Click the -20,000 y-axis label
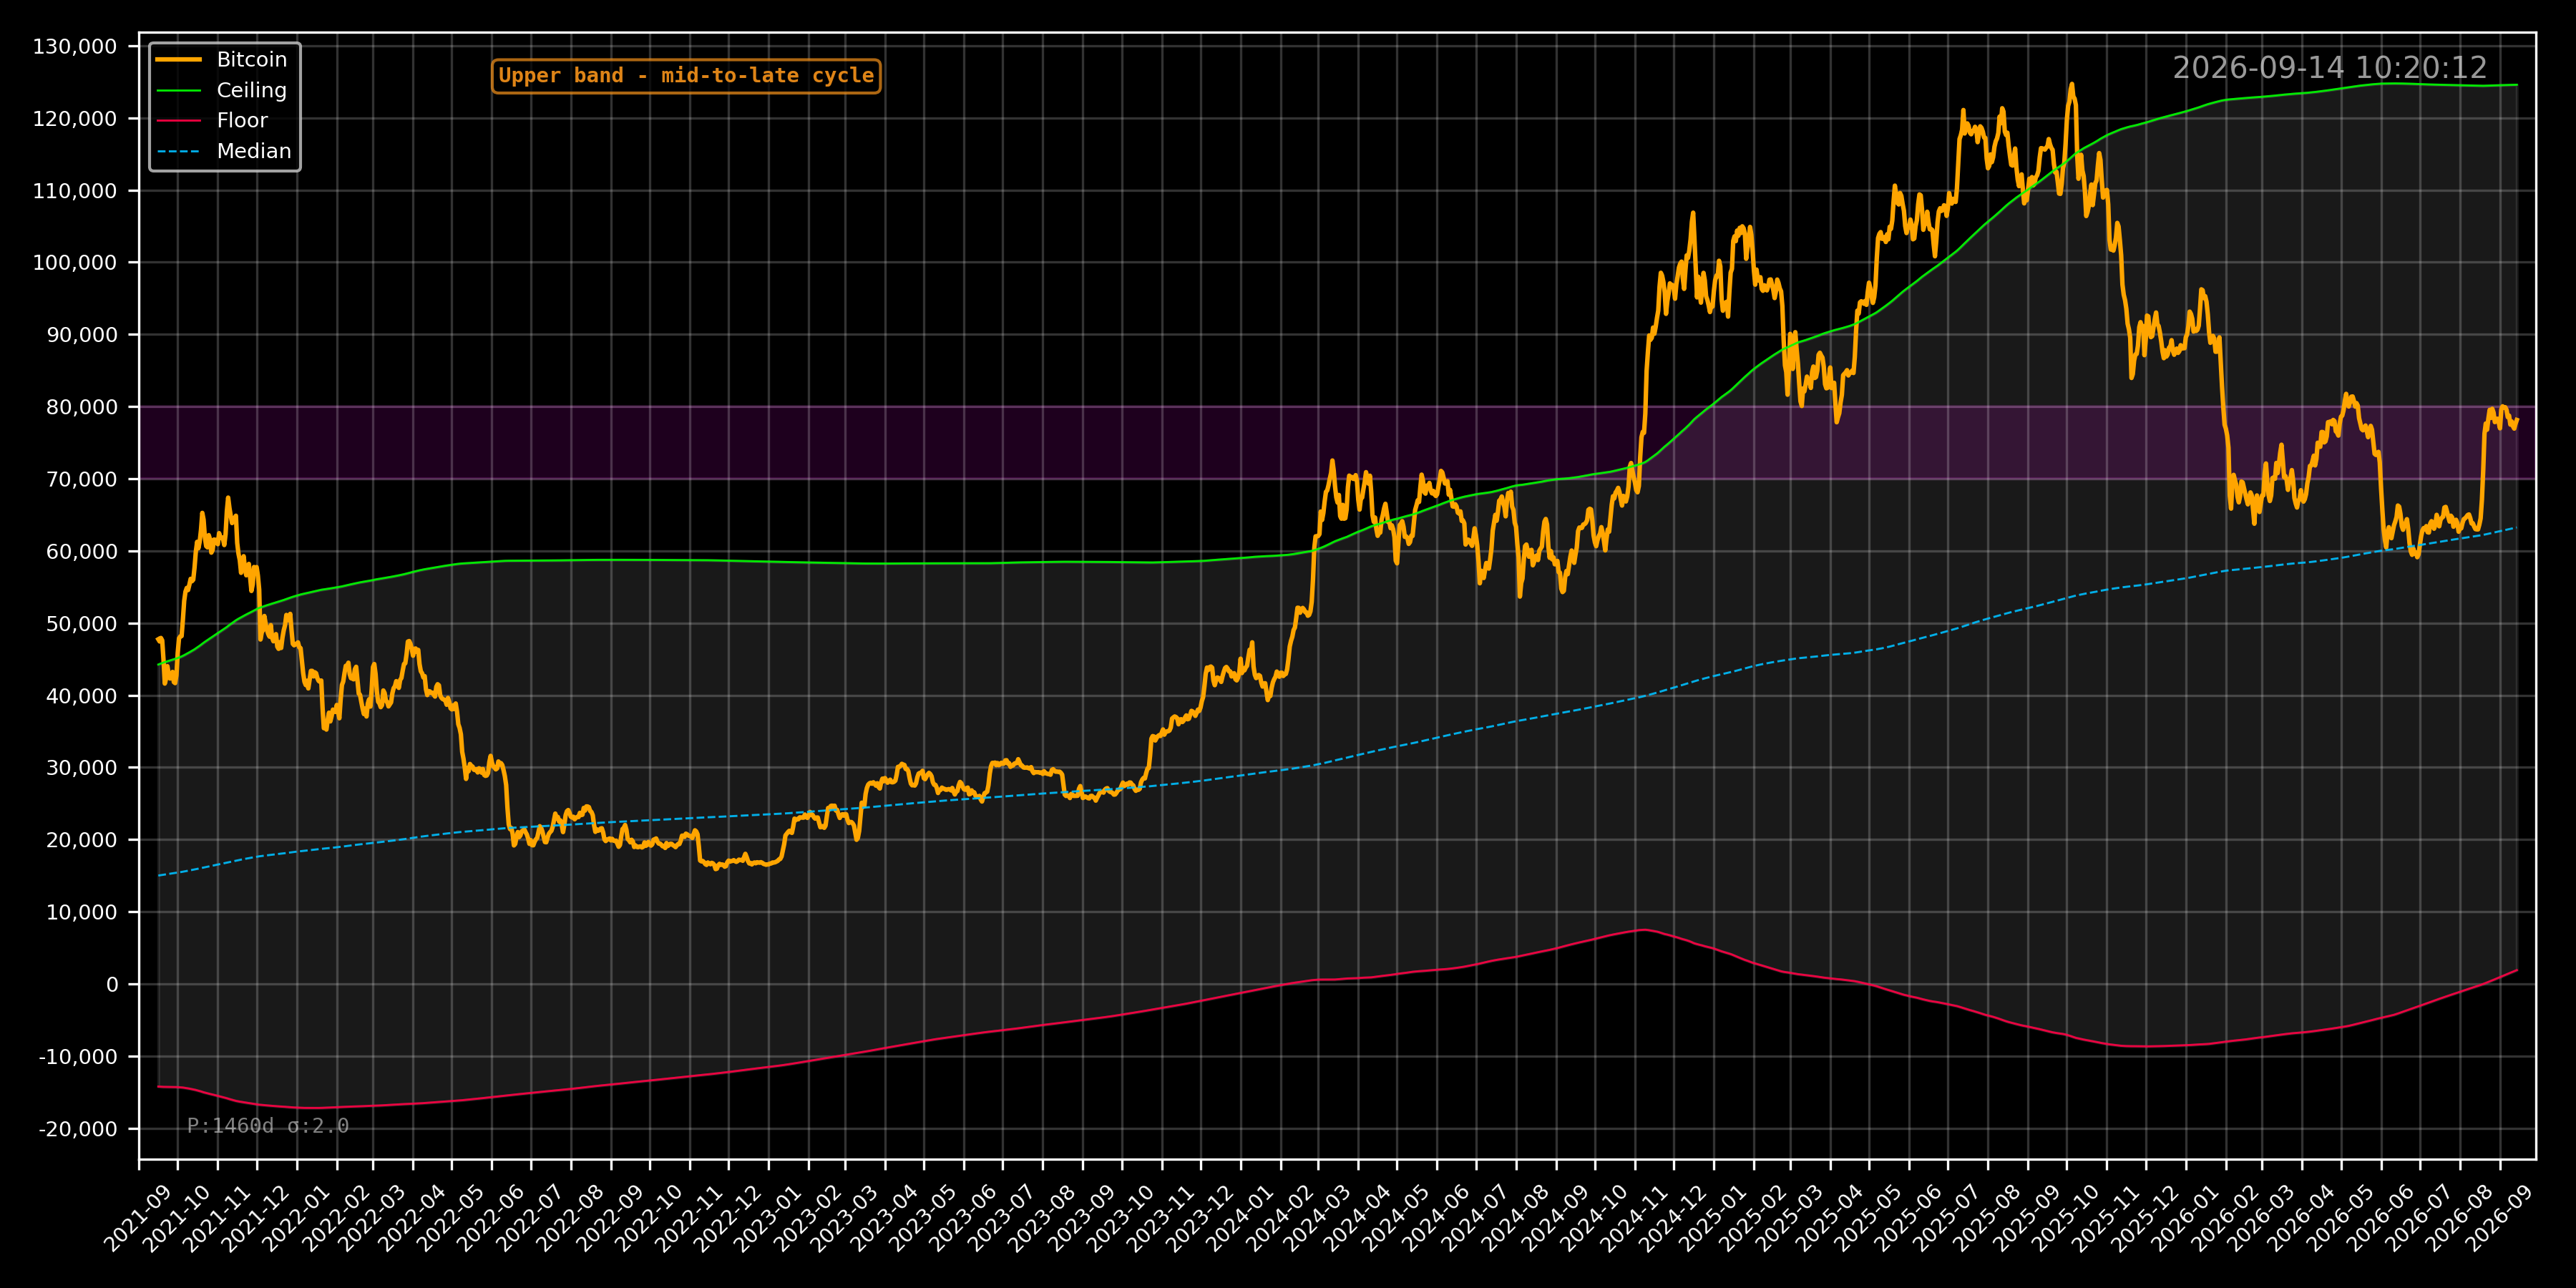Screen dimensions: 2576x1288 coord(78,1129)
